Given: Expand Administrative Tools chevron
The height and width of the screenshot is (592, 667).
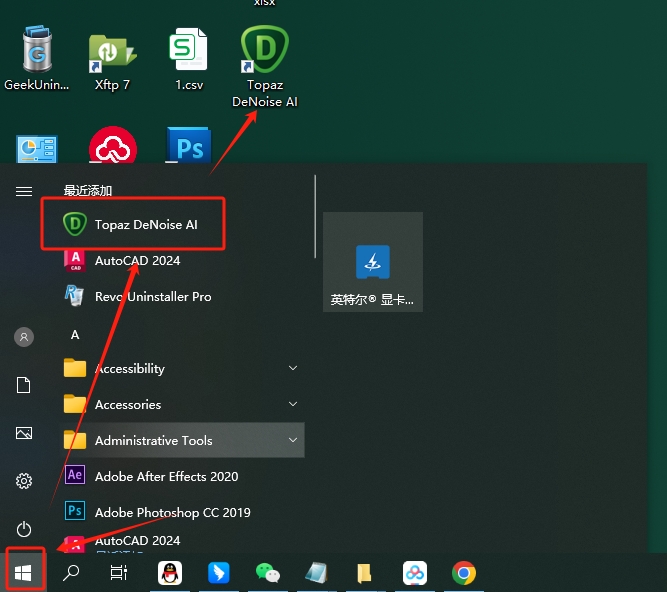Looking at the screenshot, I should [293, 440].
